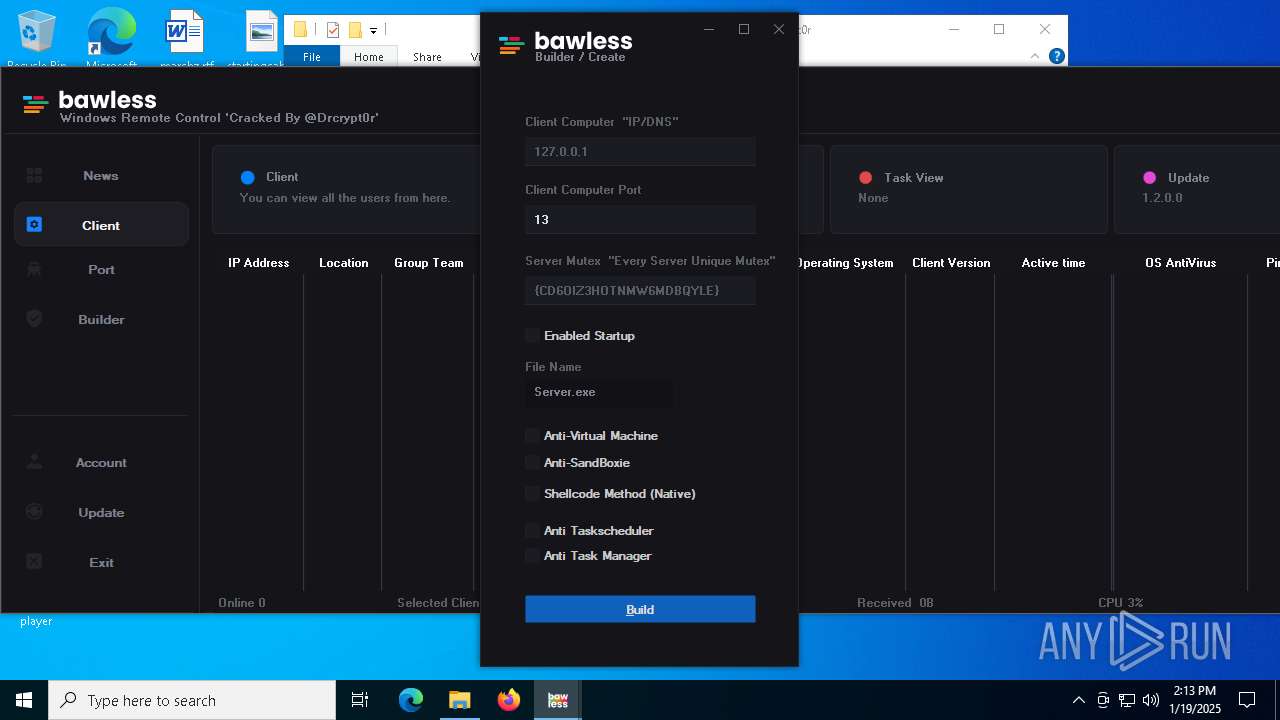The width and height of the screenshot is (1280, 720).
Task: Click the magenta Update card dot
Action: [x=1150, y=178]
